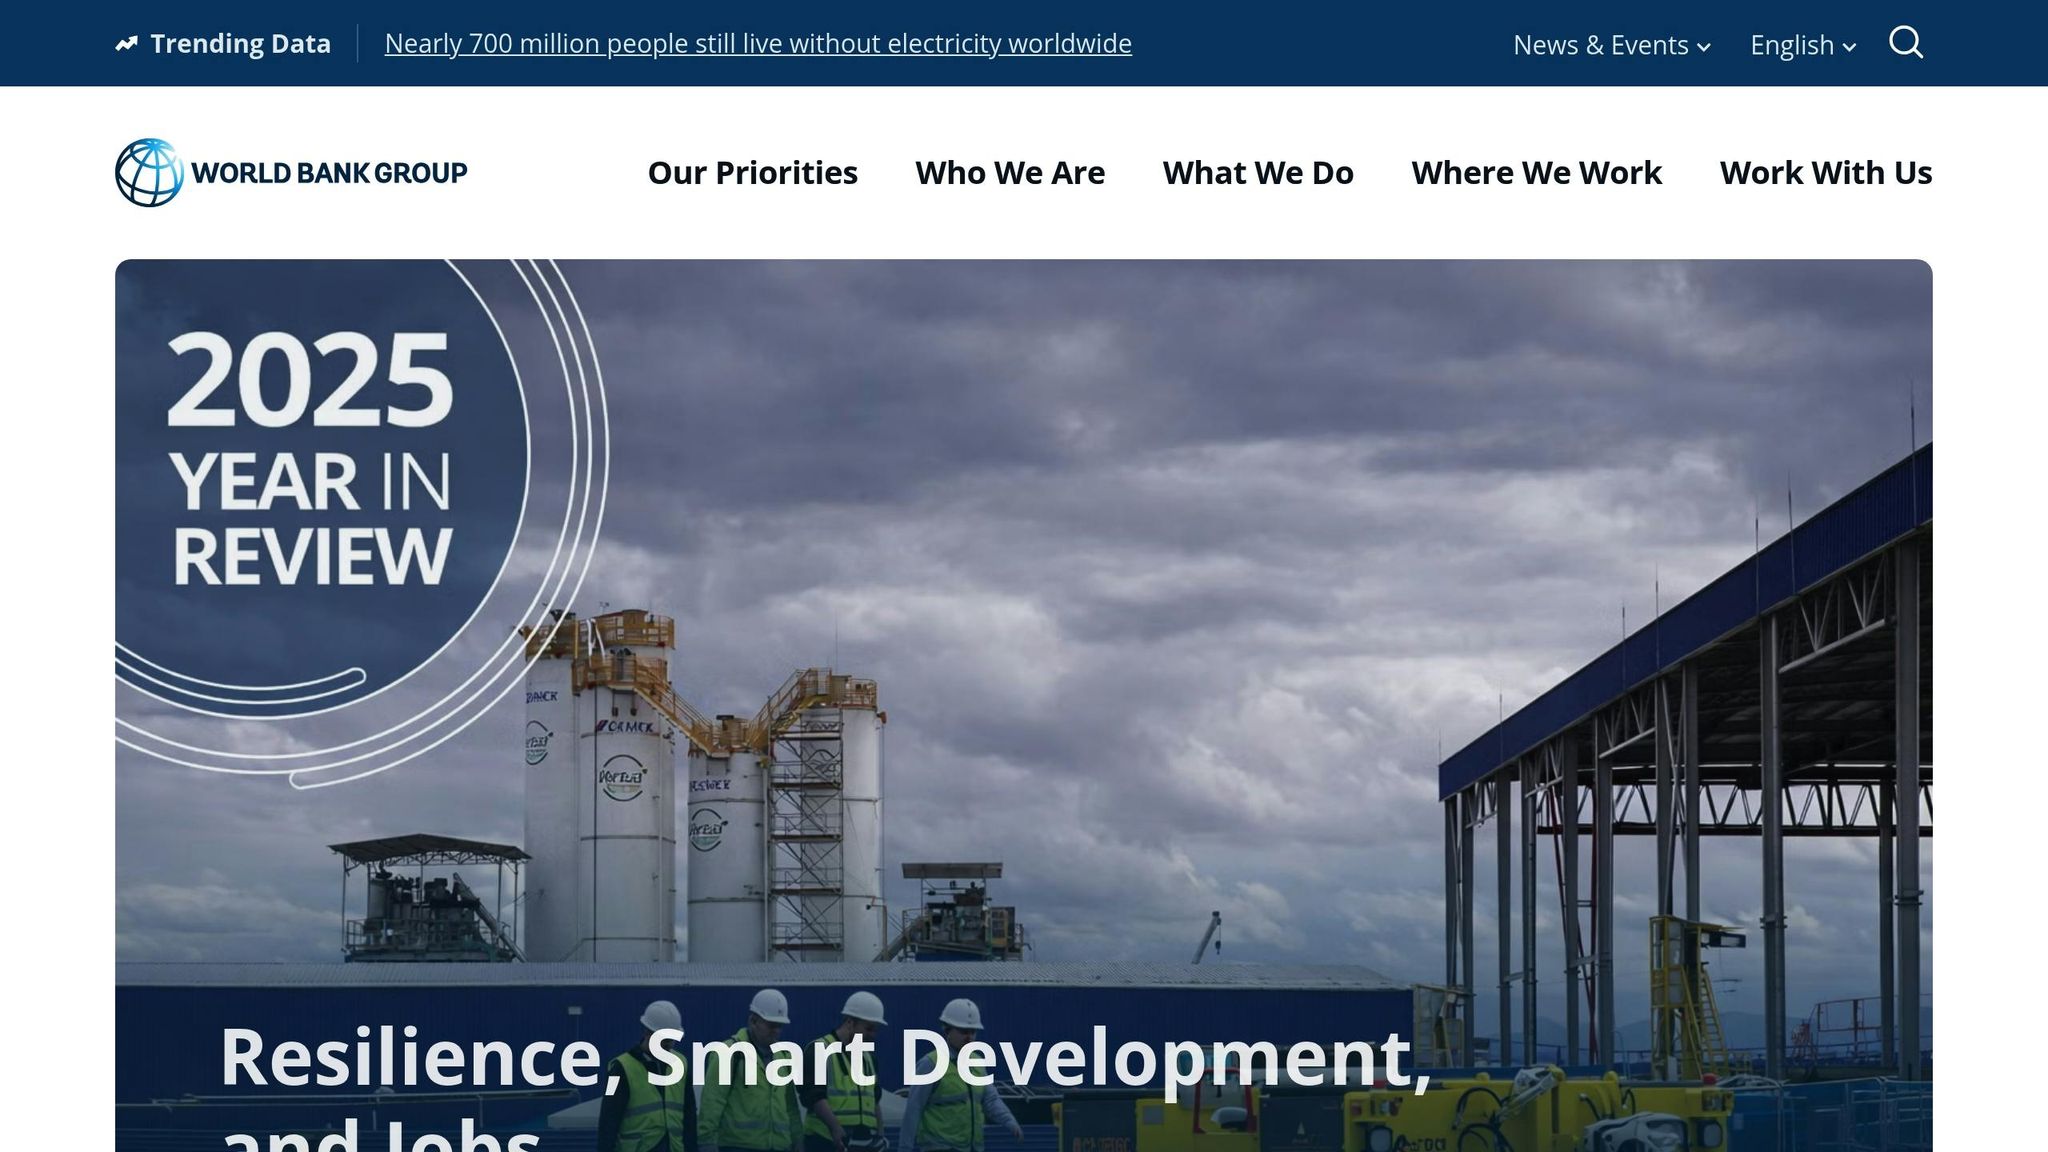Open the search magnifier icon
The width and height of the screenshot is (2048, 1152).
coord(1905,43)
